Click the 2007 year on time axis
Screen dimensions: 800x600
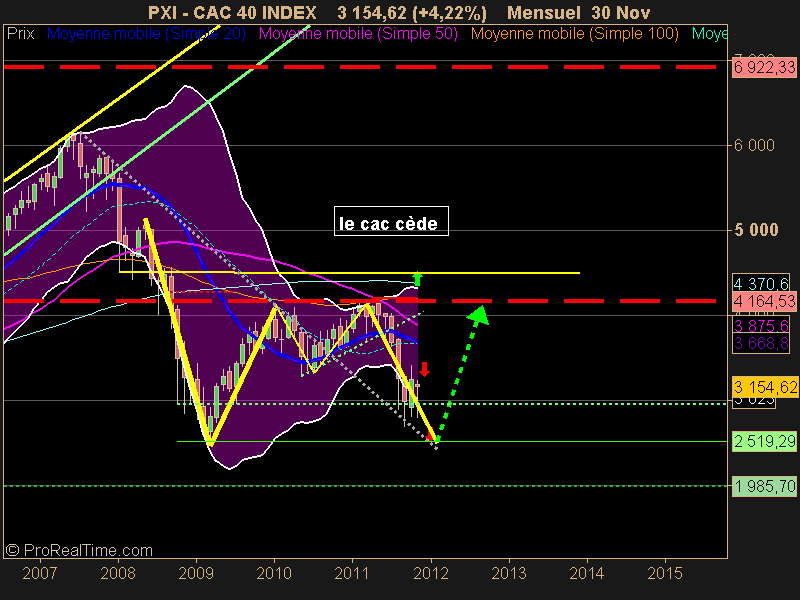(x=40, y=573)
